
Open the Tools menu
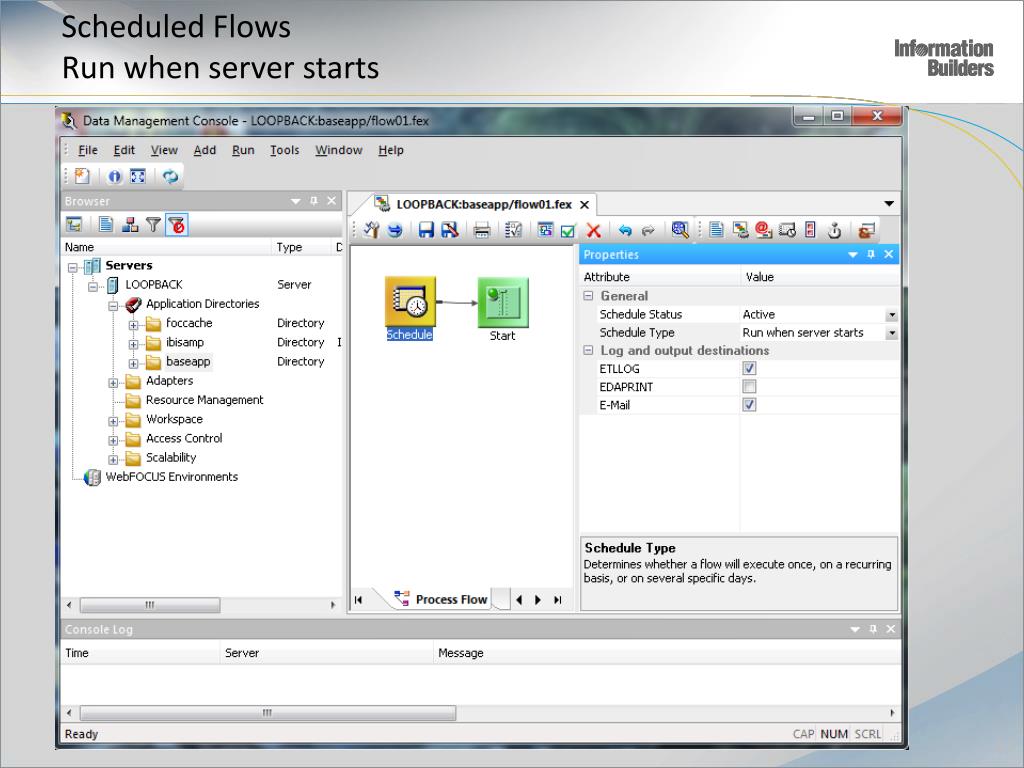(x=285, y=150)
